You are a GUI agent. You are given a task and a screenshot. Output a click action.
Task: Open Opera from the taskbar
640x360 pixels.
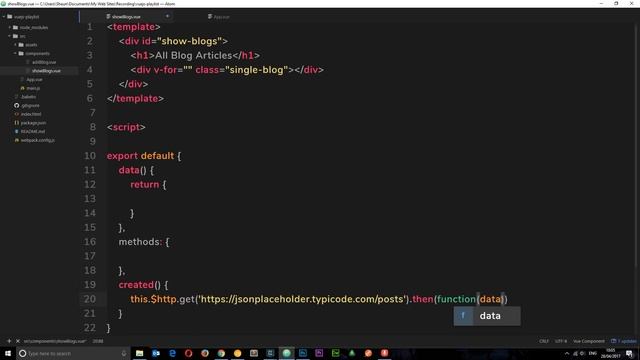pos(189,353)
